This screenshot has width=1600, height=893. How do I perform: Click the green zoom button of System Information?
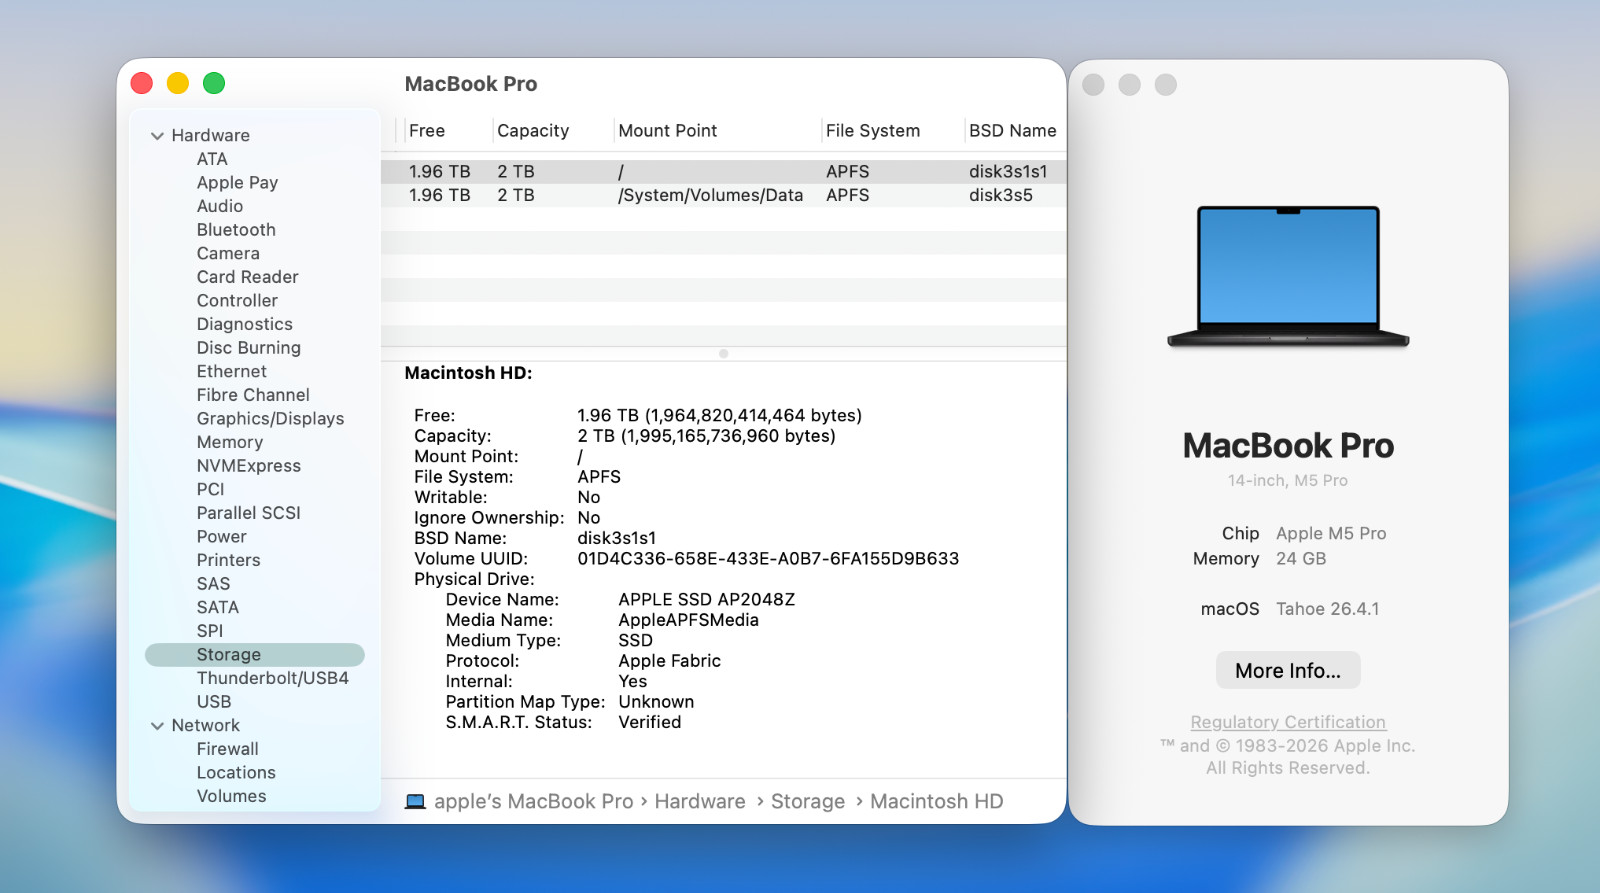click(x=214, y=83)
